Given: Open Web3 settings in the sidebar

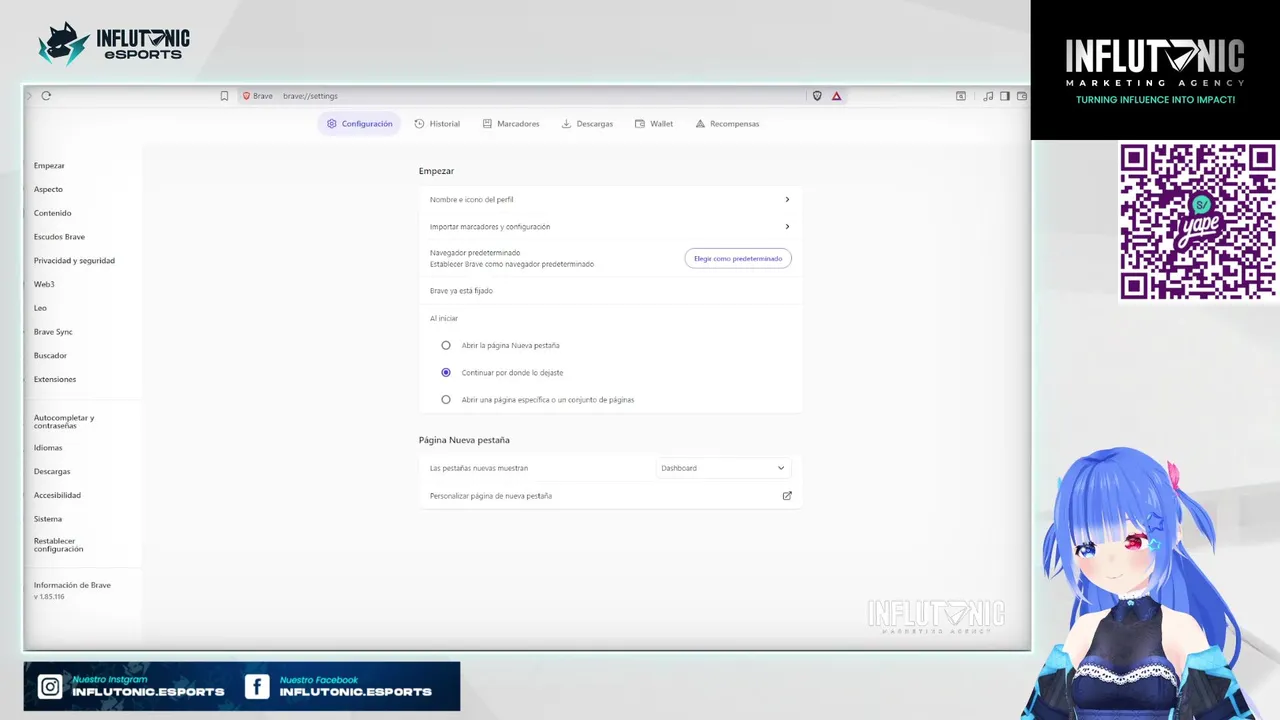Looking at the screenshot, I should point(44,284).
